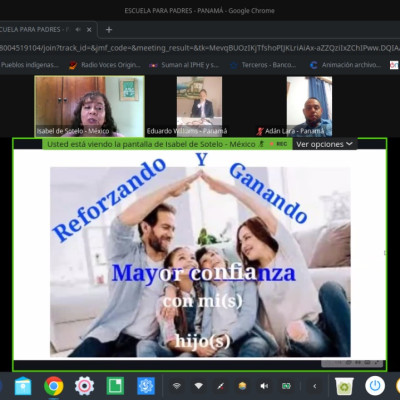This screenshot has height=400, width=400.
Task: Launch Google Chrome from taskbar
Action: click(54, 386)
